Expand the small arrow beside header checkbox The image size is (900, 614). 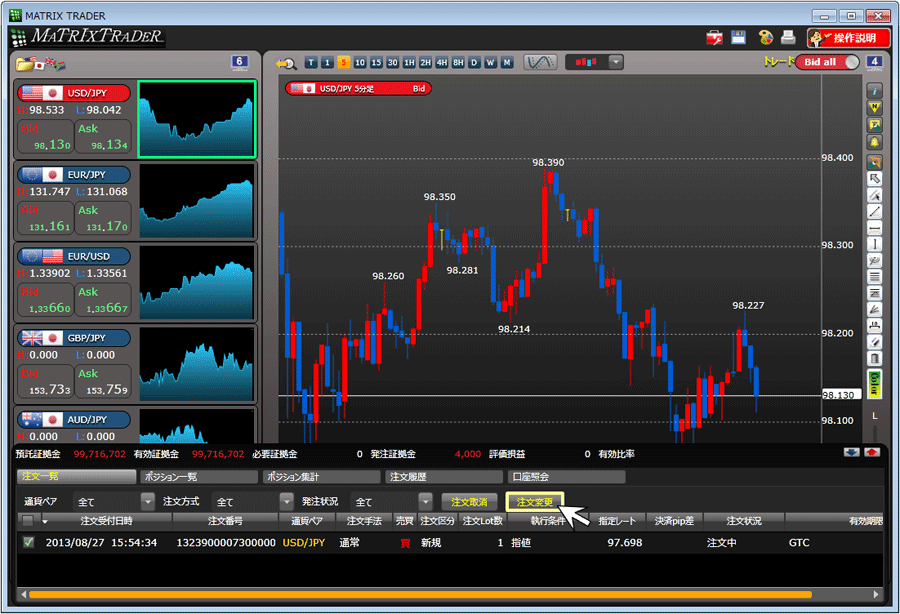pyautogui.click(x=44, y=521)
